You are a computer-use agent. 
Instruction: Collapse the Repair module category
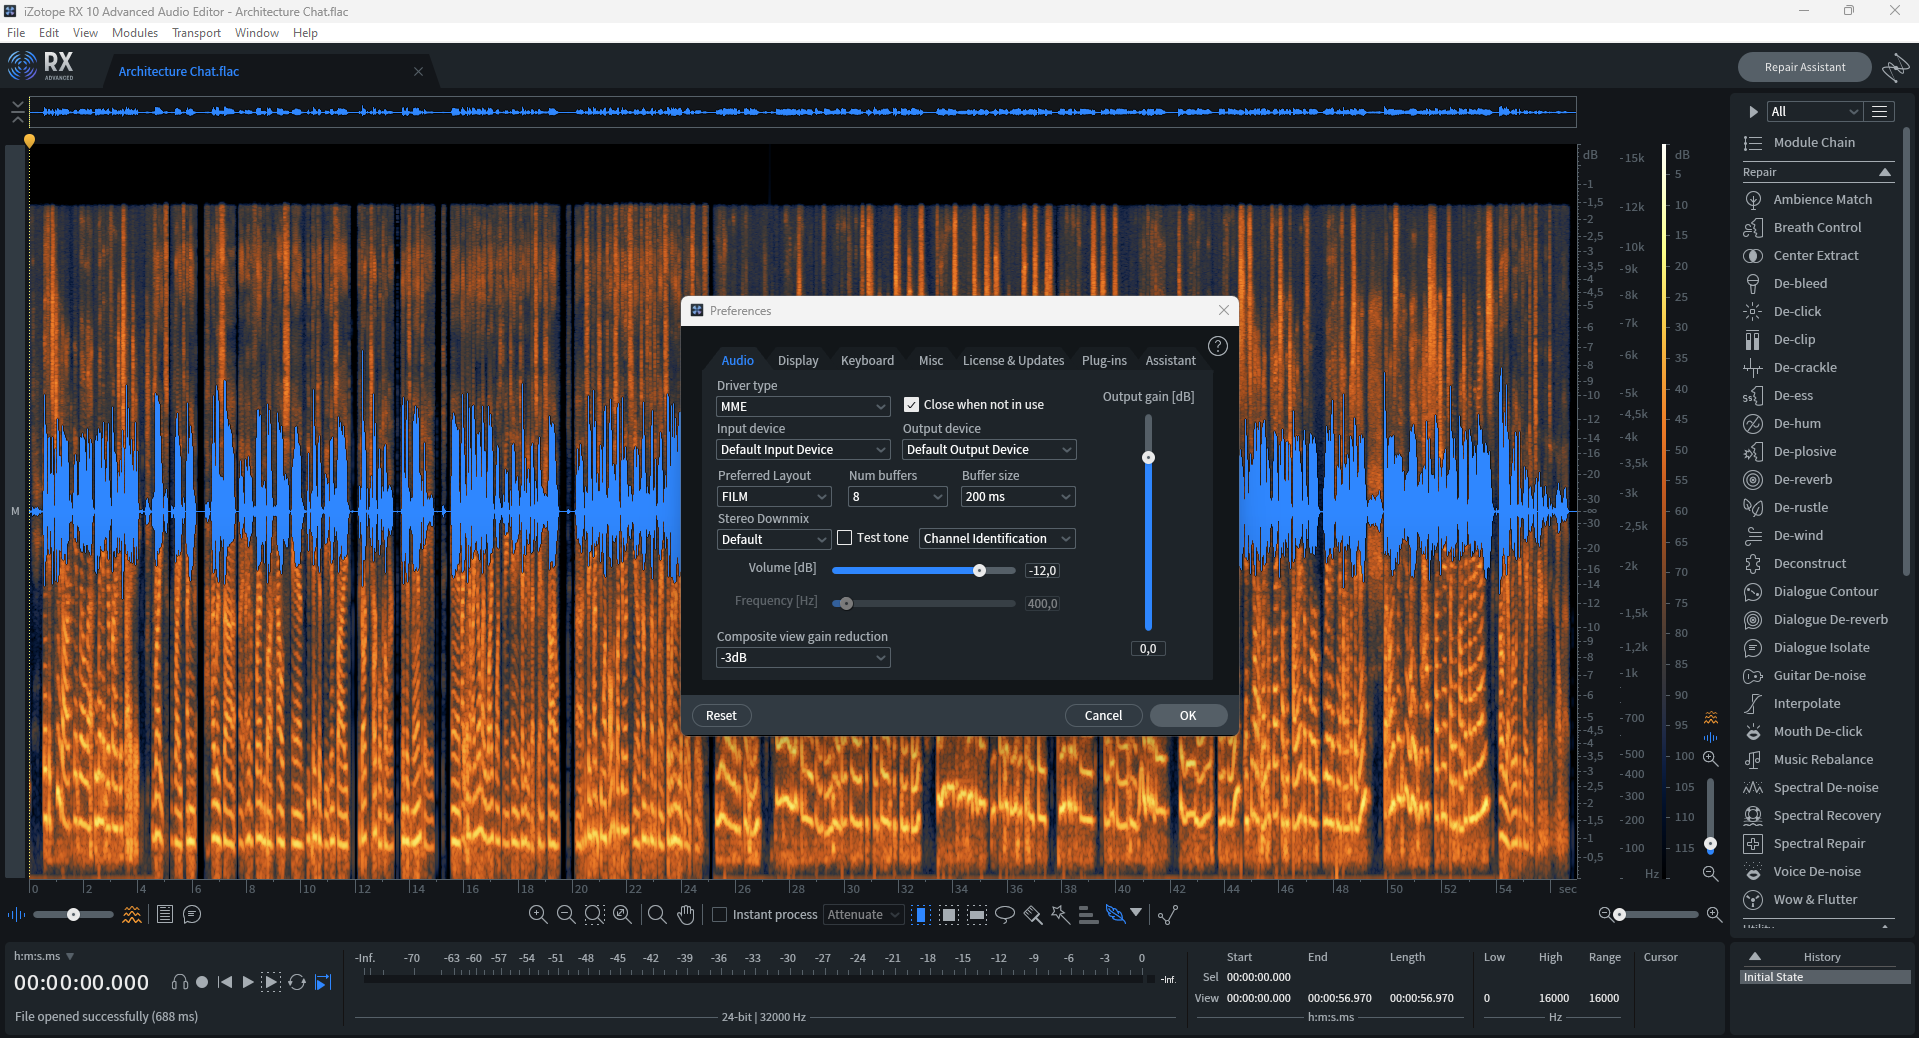1885,173
